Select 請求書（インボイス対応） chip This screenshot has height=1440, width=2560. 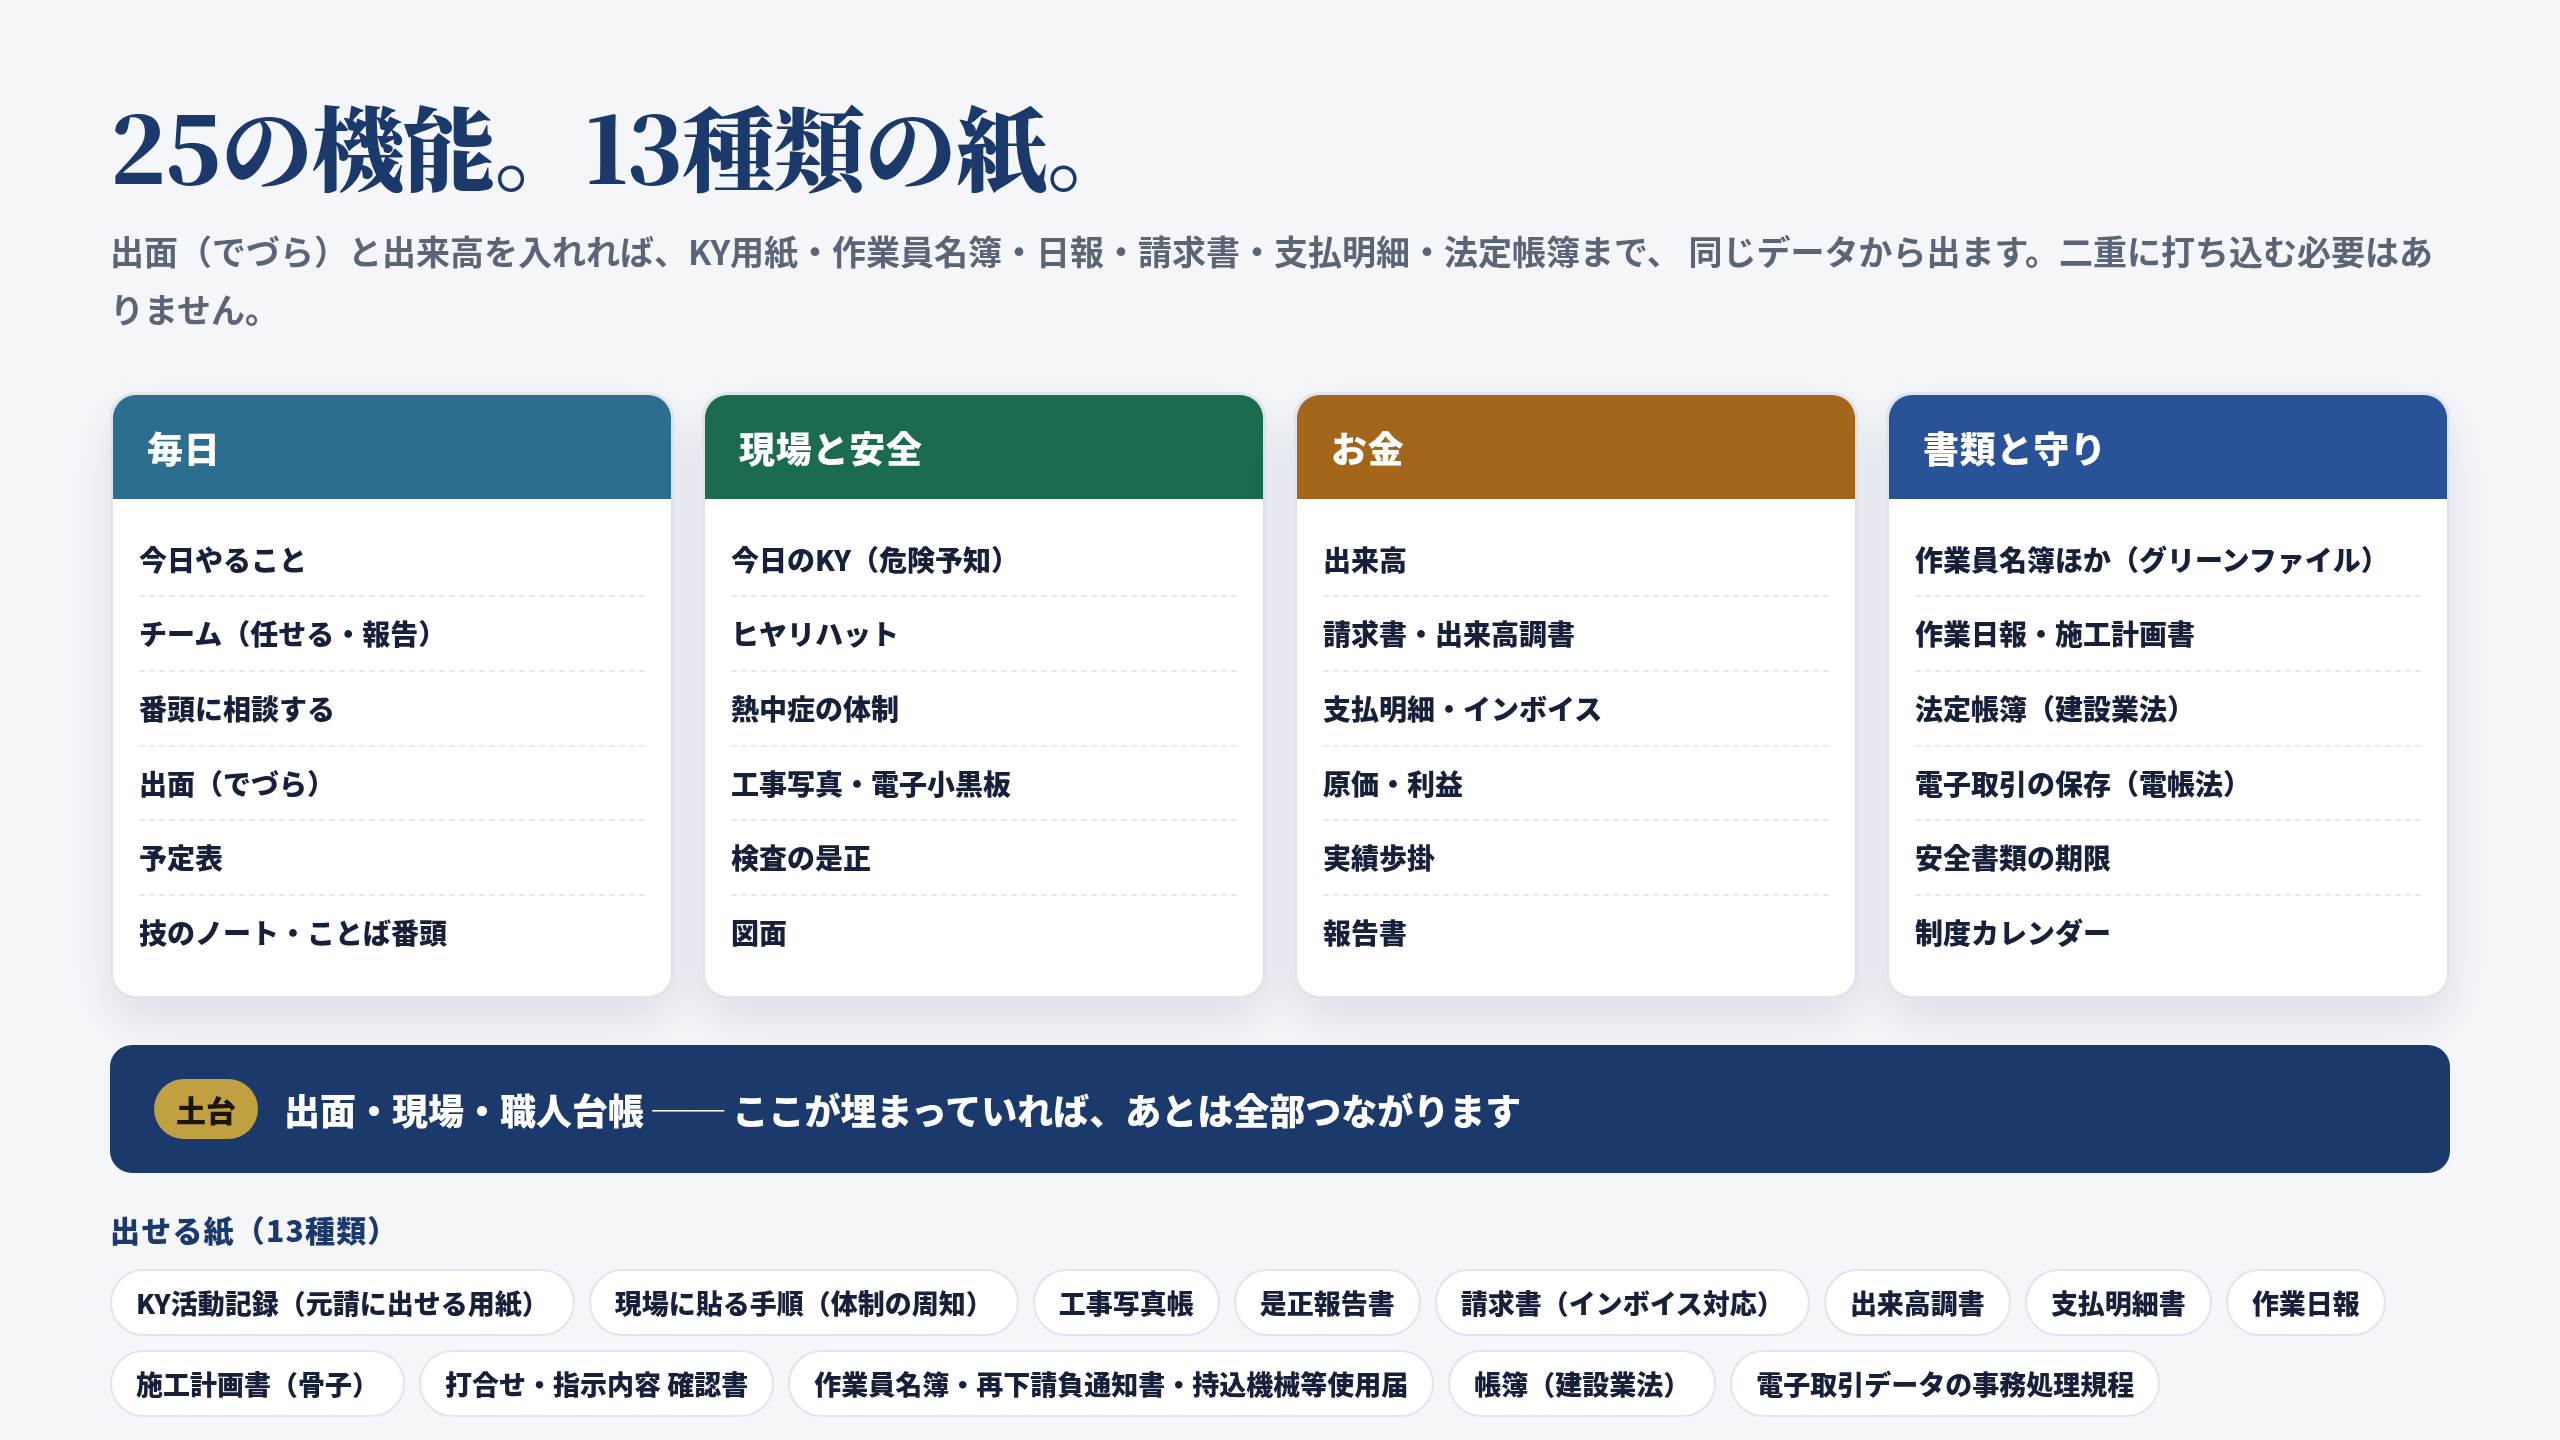(x=1622, y=1303)
